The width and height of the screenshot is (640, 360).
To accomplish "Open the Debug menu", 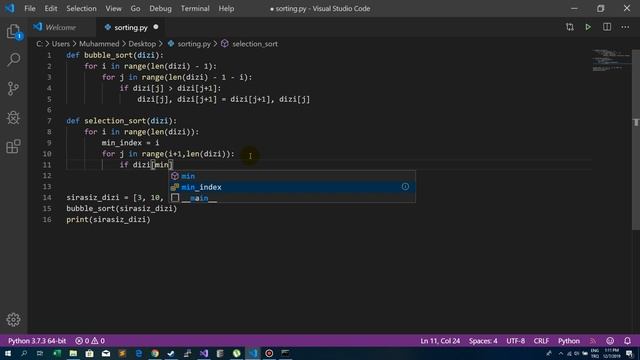I will [x=160, y=8].
